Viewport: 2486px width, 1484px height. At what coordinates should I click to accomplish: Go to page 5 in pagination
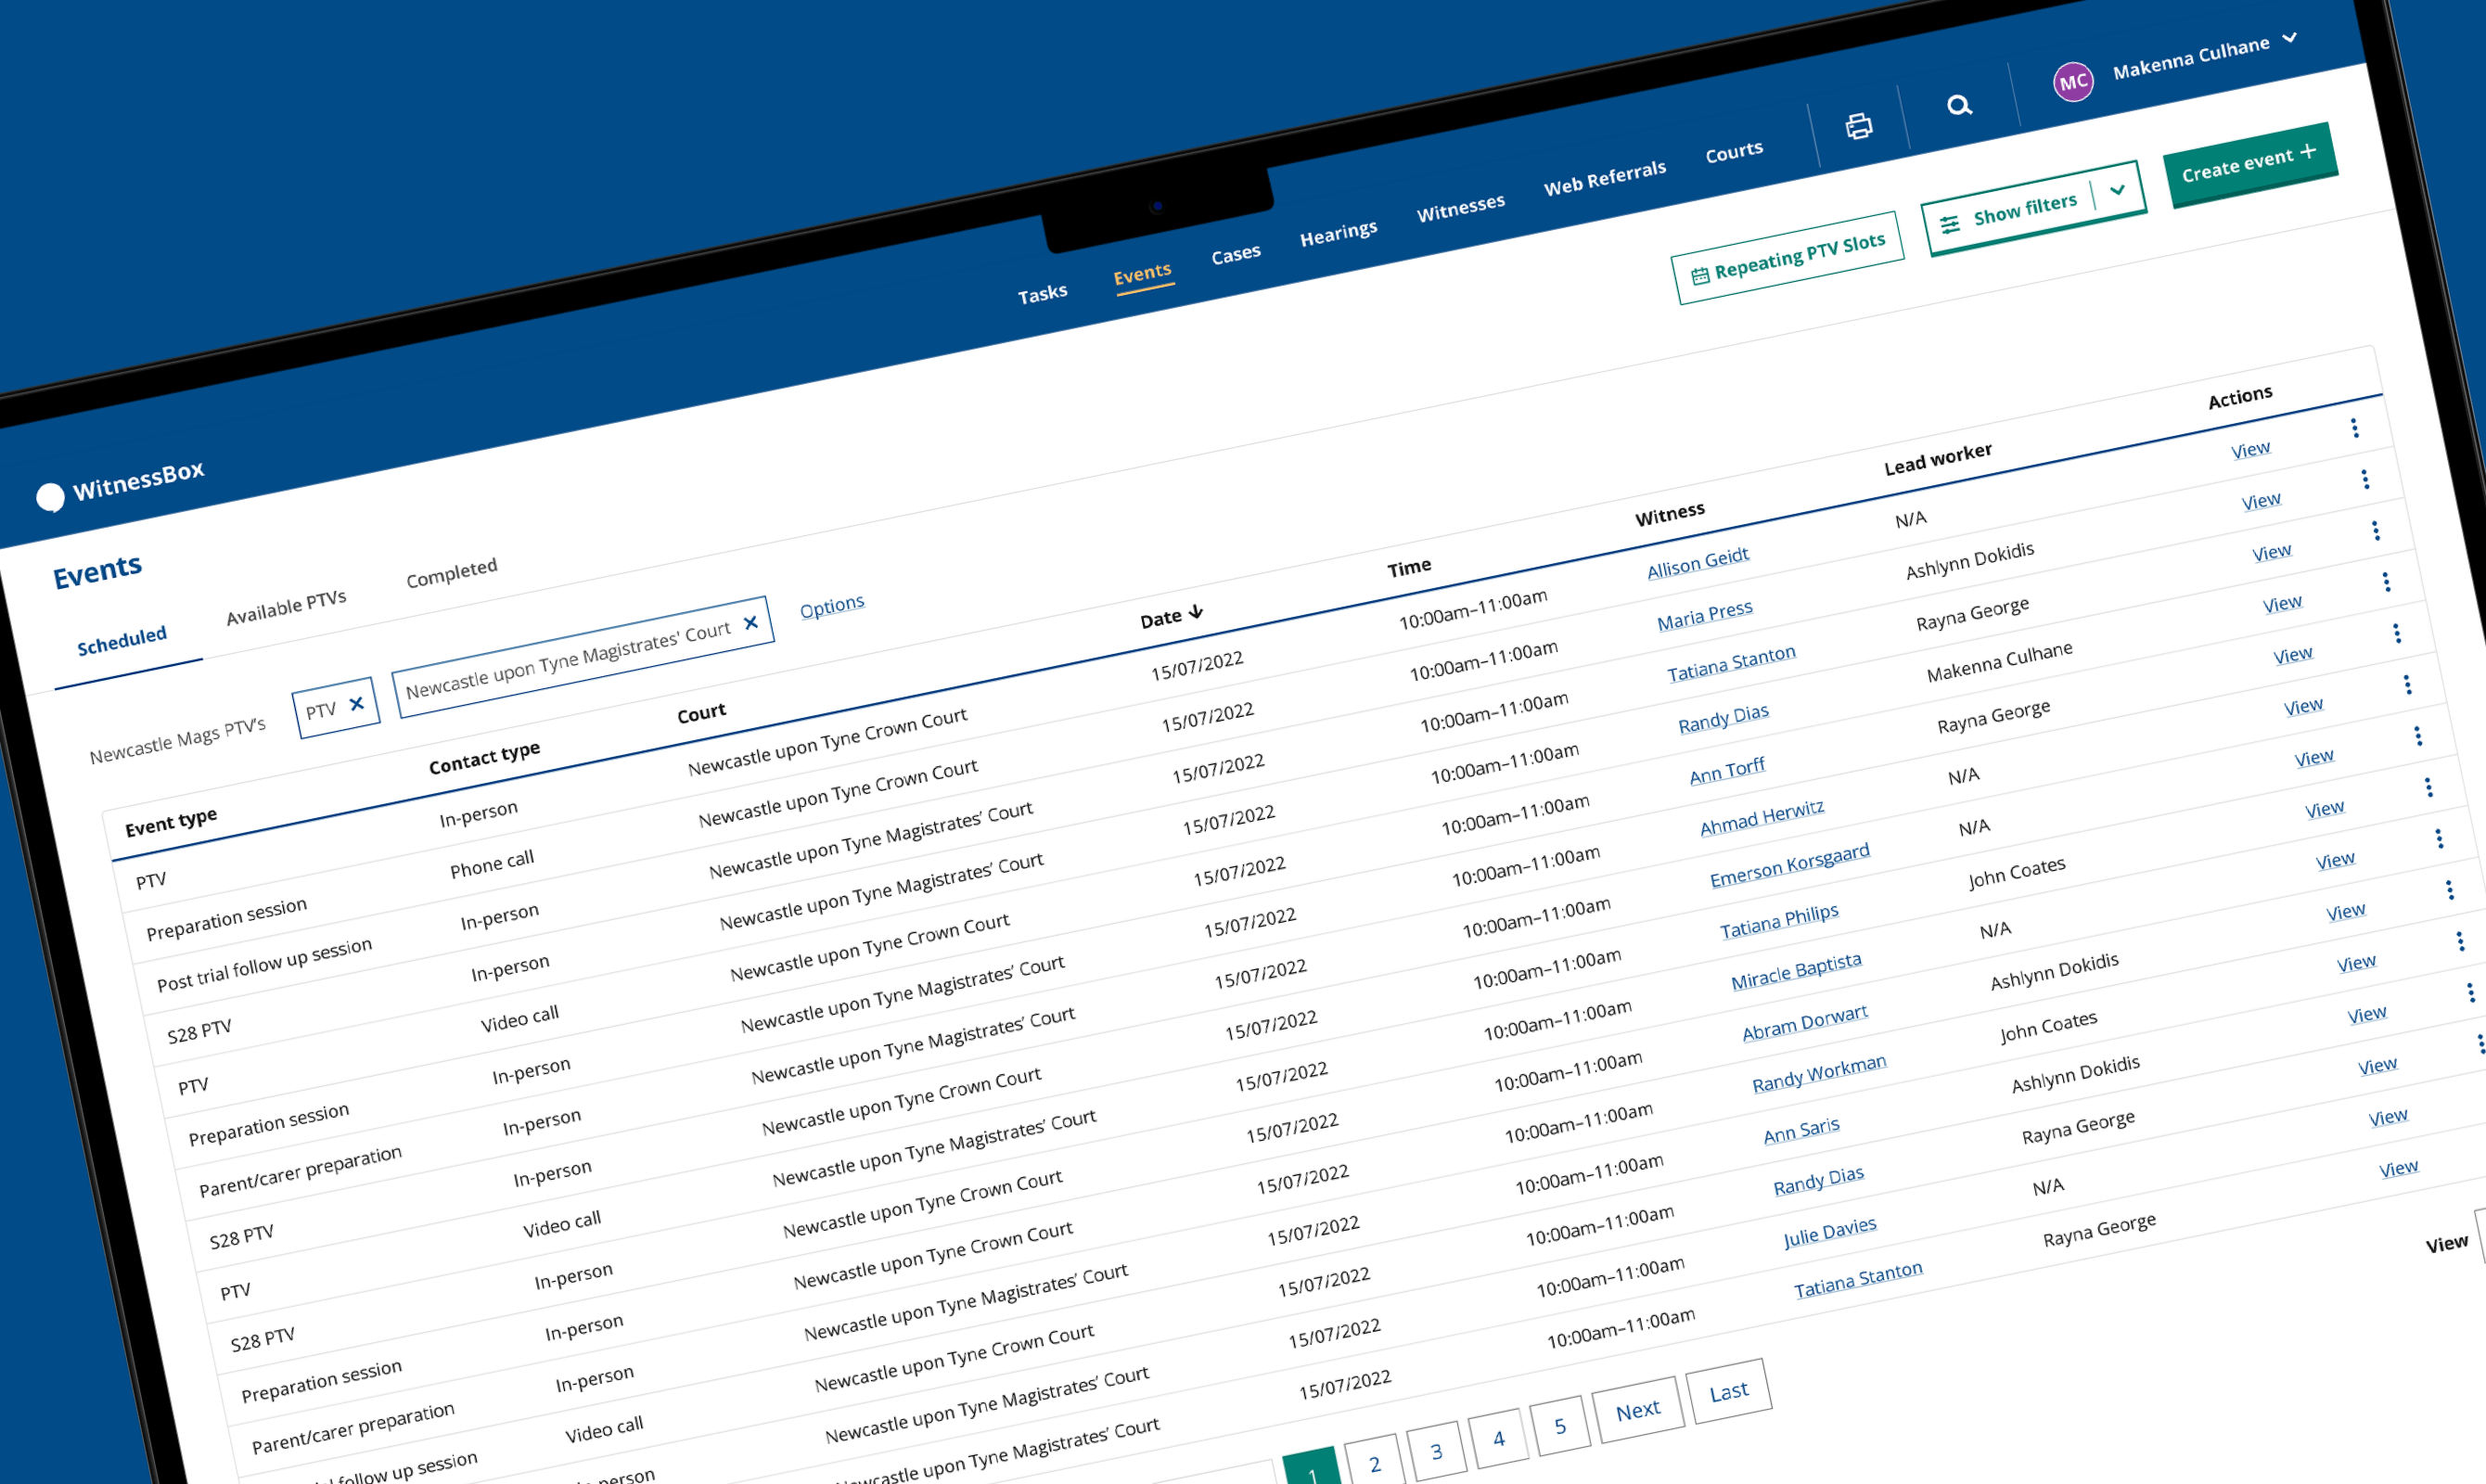1560,1425
